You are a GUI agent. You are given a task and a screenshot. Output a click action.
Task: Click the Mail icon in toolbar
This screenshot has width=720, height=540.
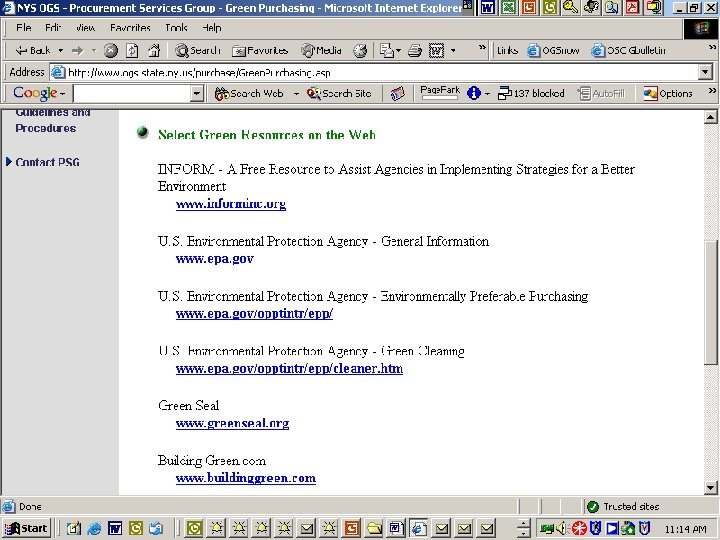pos(387,50)
